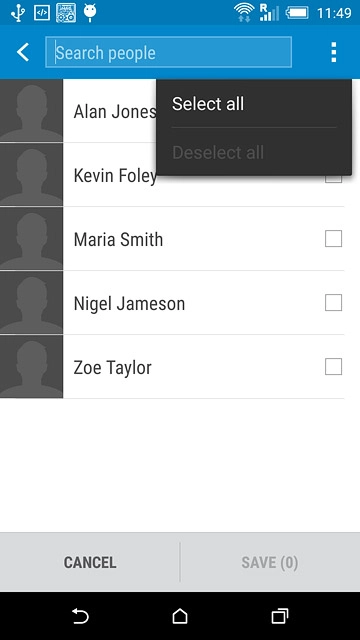
Task: Tap Kevin Foley contact photo
Action: pos(31,175)
